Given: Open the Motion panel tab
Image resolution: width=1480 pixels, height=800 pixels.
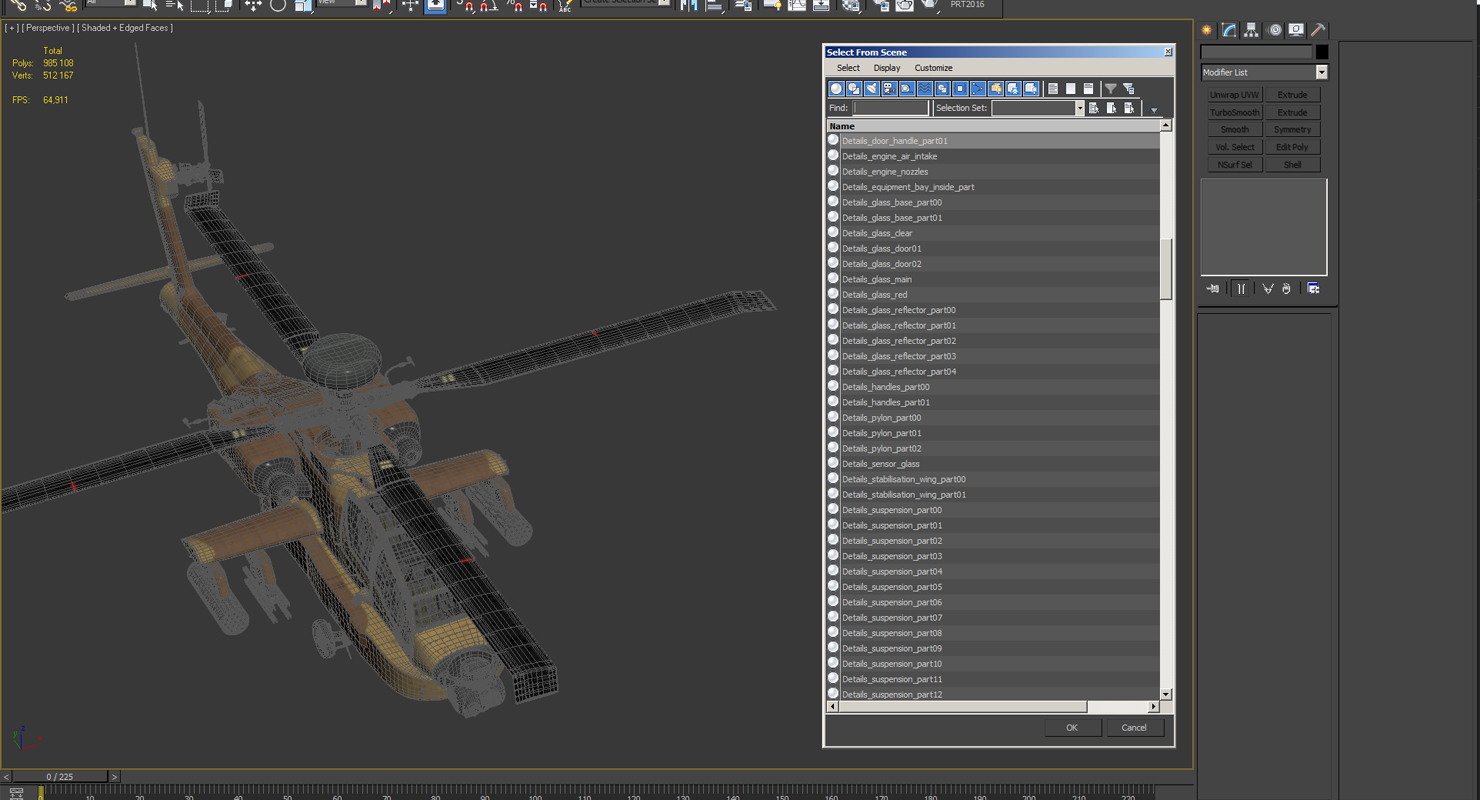Looking at the screenshot, I should 1274,30.
